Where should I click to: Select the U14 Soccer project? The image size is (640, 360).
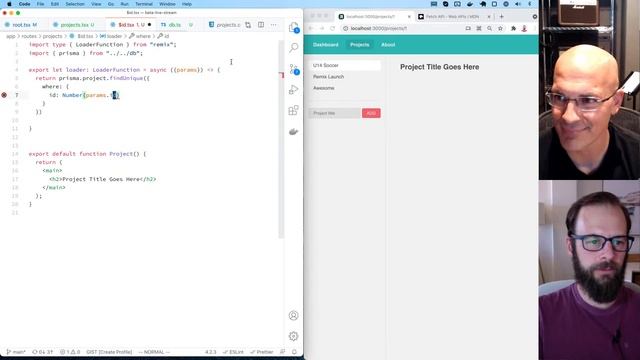(345, 65)
